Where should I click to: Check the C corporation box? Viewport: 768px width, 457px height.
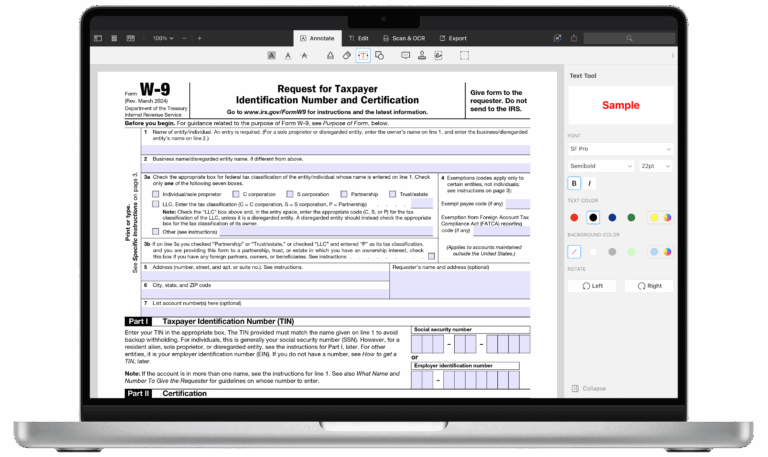[236, 194]
